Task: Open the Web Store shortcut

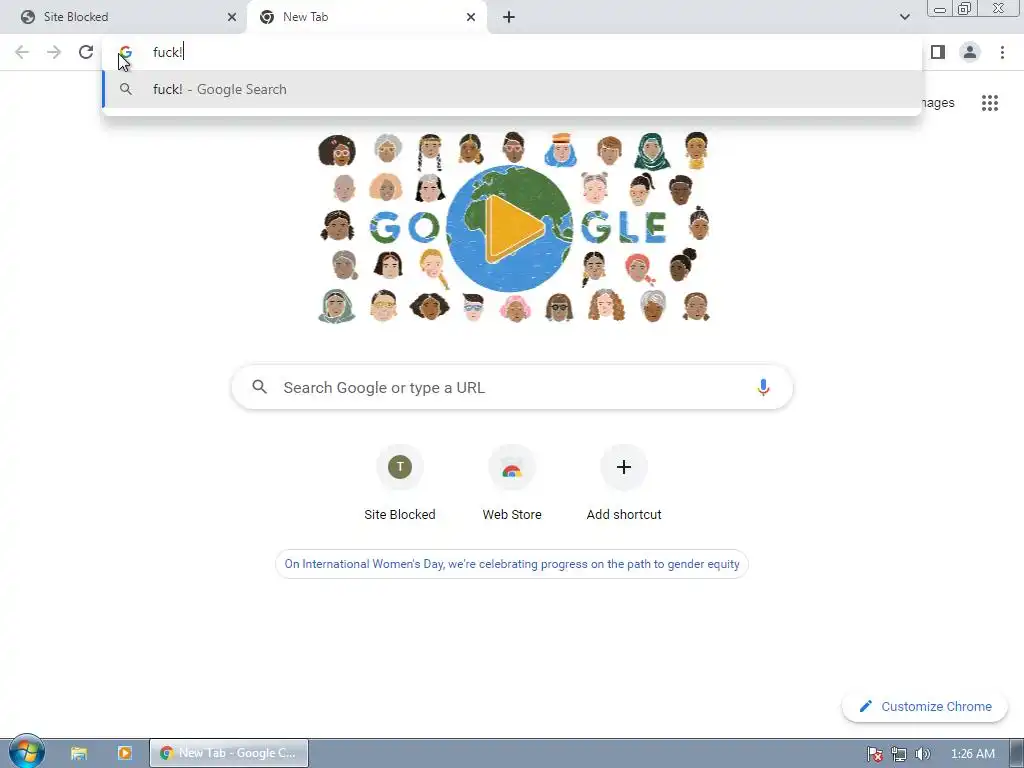Action: click(512, 483)
